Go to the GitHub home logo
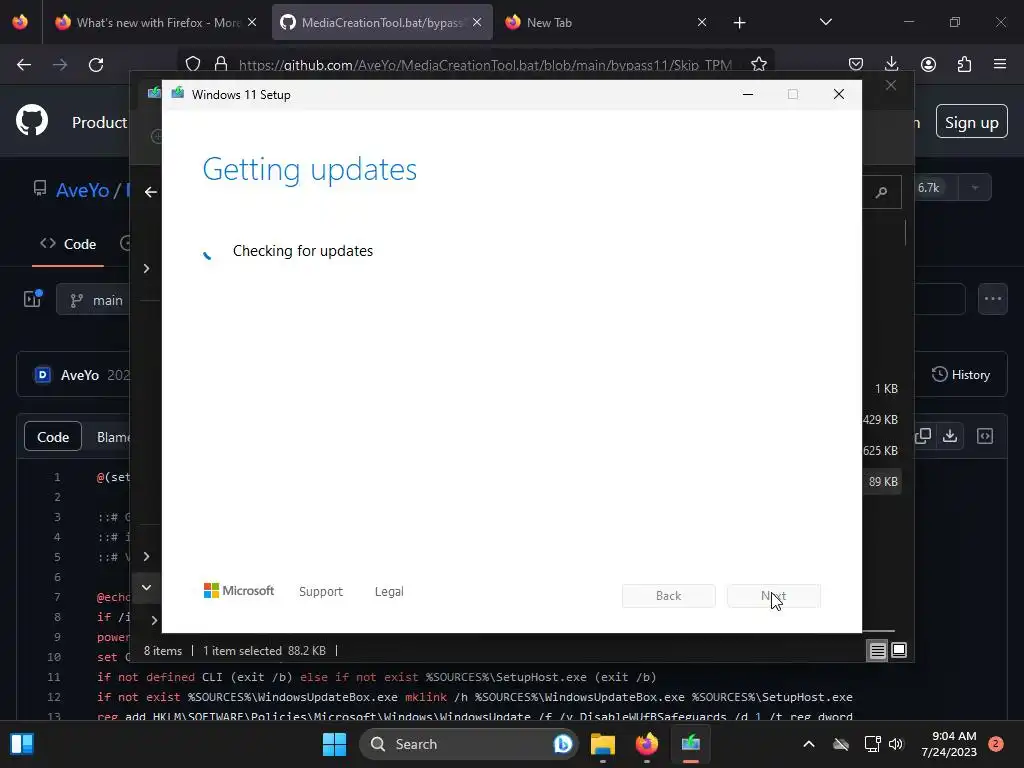This screenshot has width=1024, height=768. 32,121
